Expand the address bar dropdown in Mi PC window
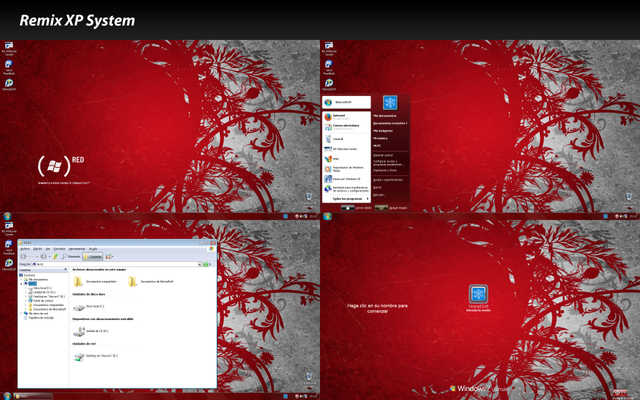The height and width of the screenshot is (400, 640). point(200,264)
